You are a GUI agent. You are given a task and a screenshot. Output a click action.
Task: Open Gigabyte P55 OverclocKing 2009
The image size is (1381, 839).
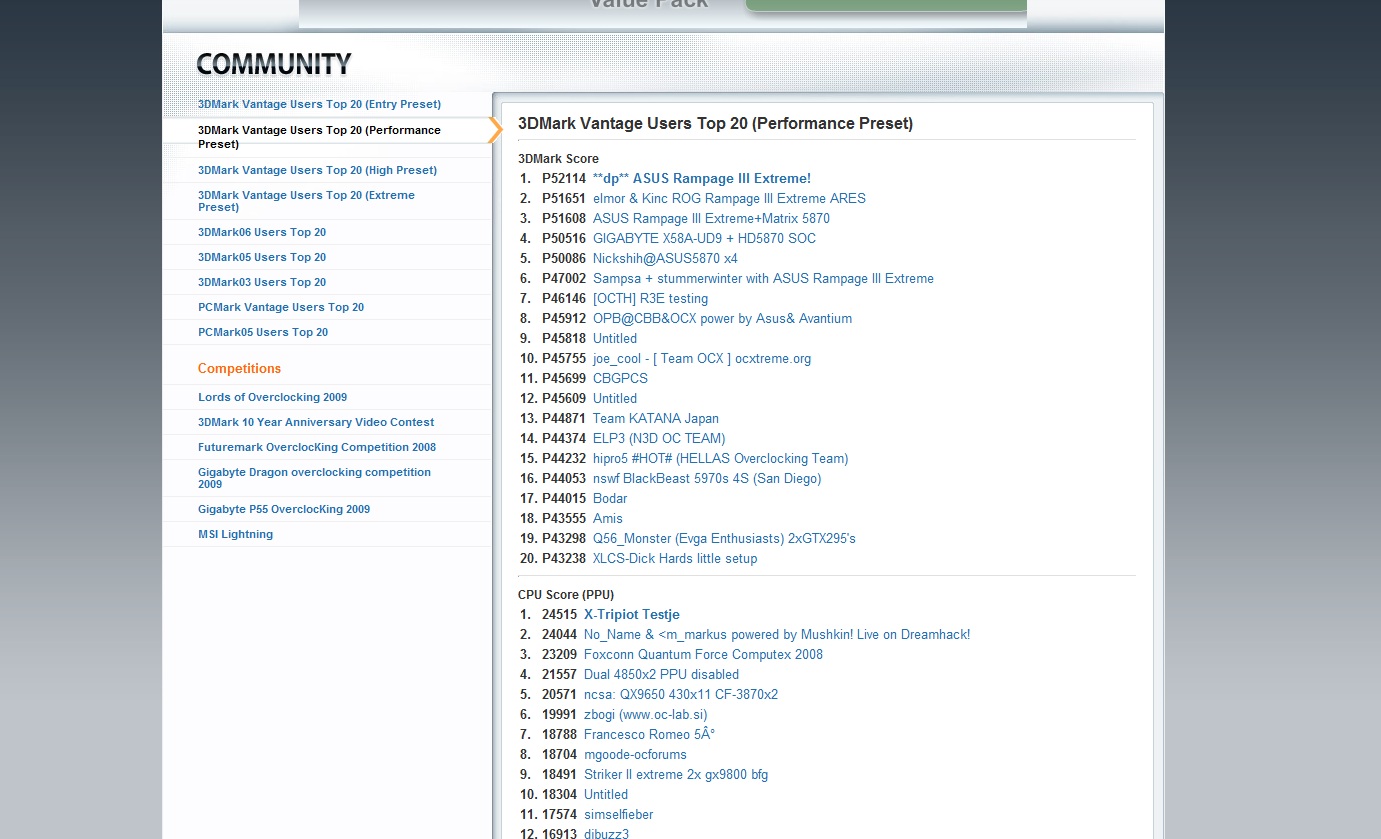pos(284,509)
